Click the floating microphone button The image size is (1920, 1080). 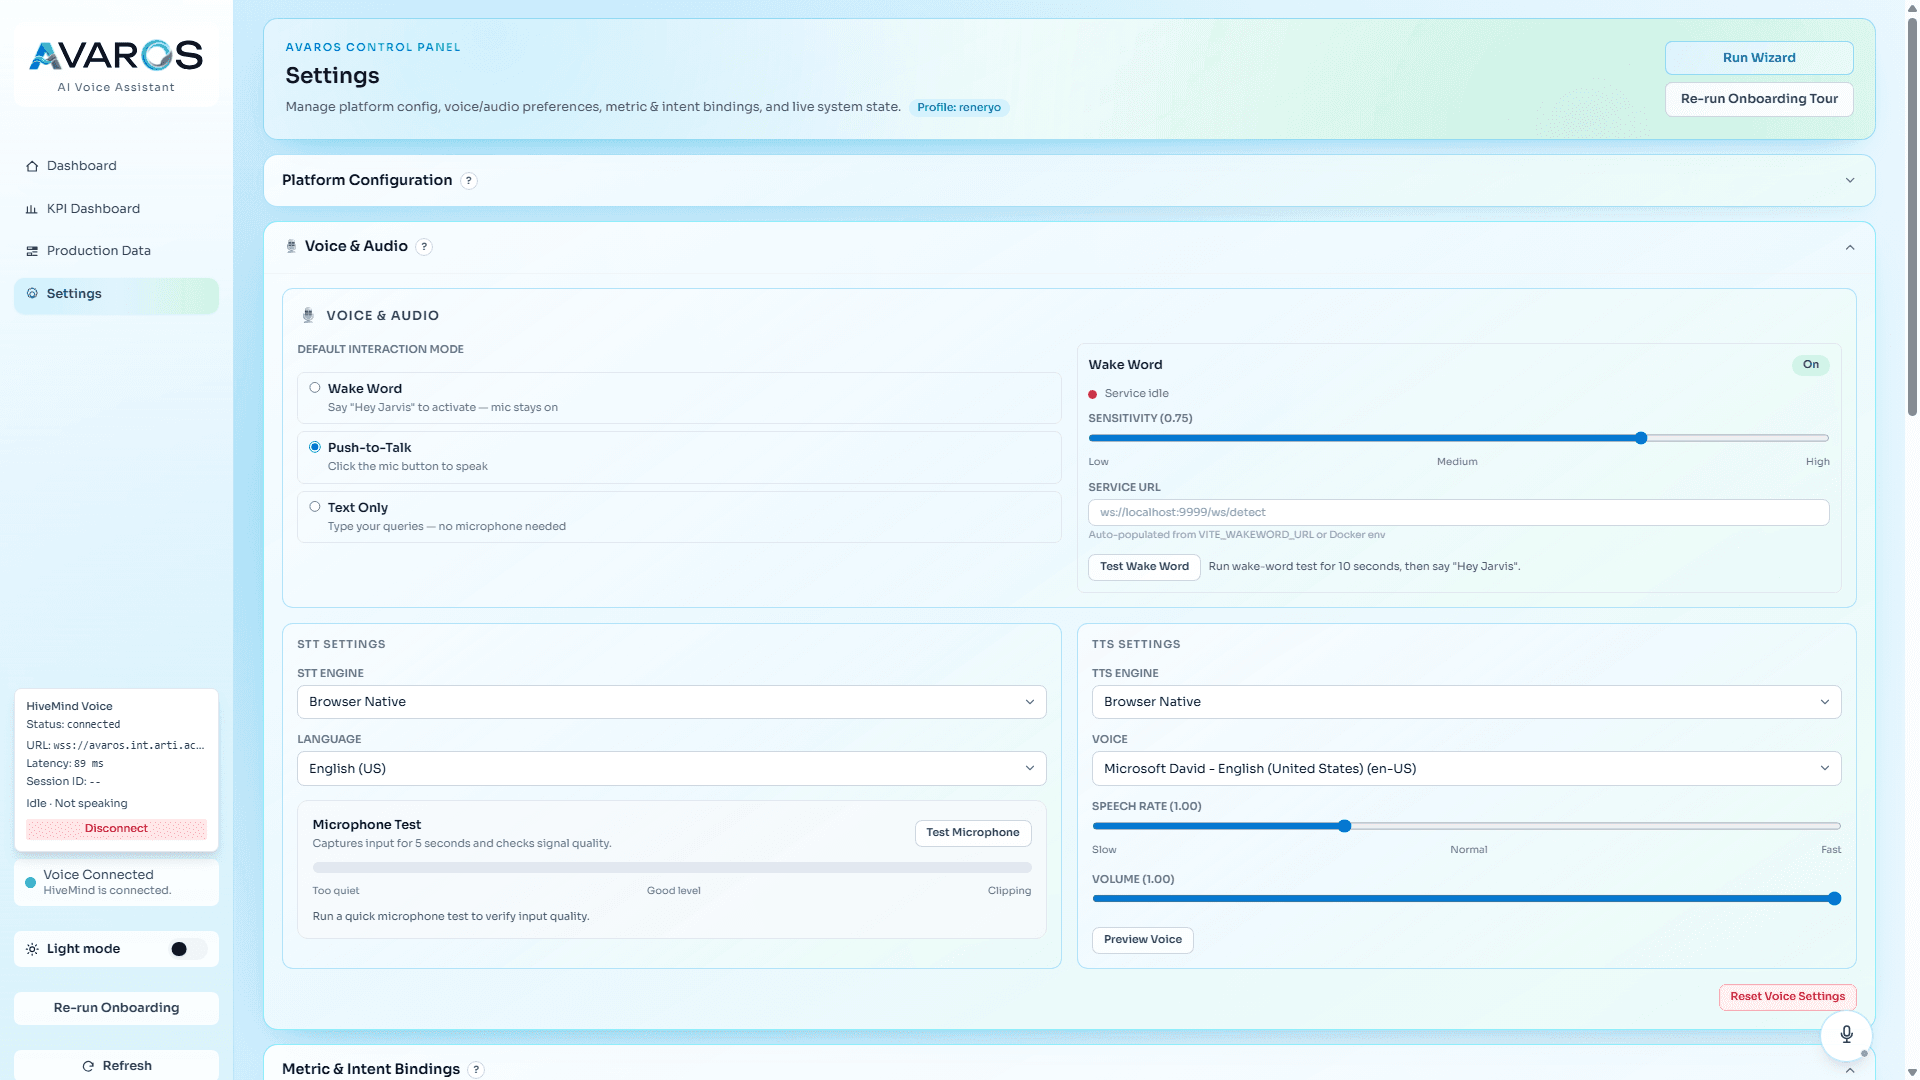(1846, 1034)
